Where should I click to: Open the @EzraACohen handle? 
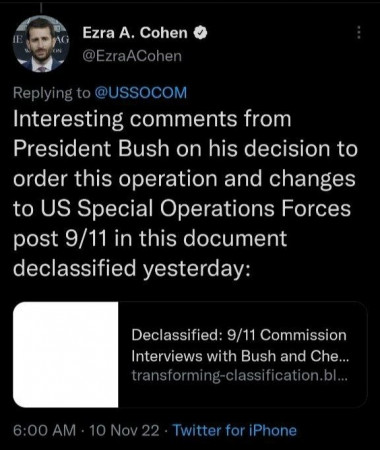pos(132,56)
